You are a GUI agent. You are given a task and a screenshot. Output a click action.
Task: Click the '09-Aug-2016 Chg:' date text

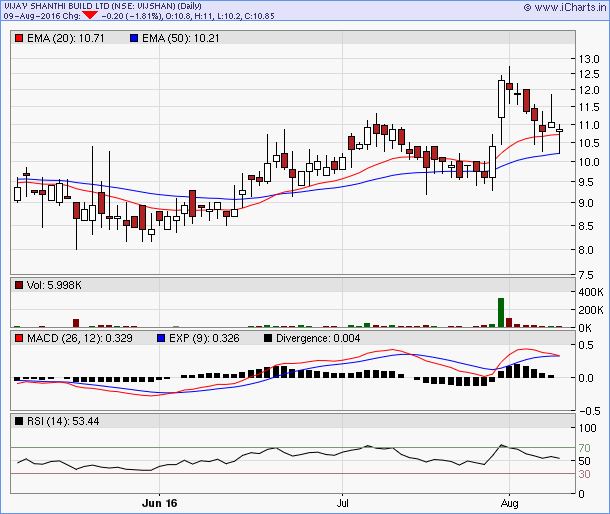42,16
